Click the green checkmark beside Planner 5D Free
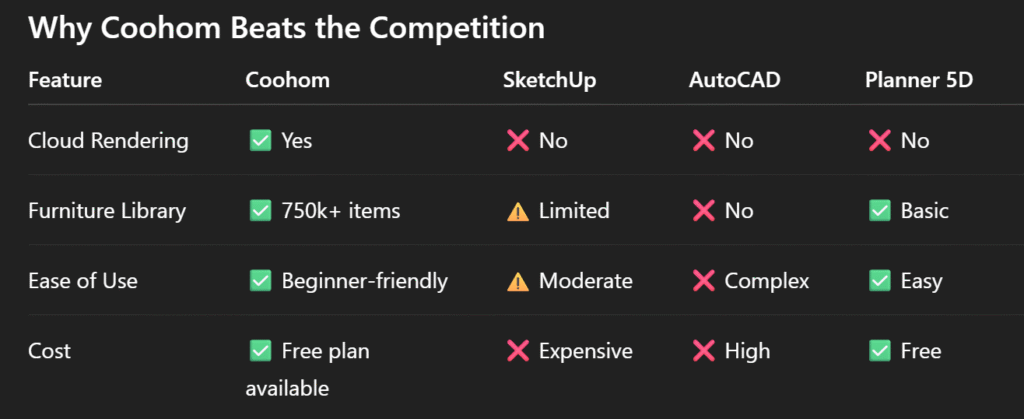 [880, 352]
